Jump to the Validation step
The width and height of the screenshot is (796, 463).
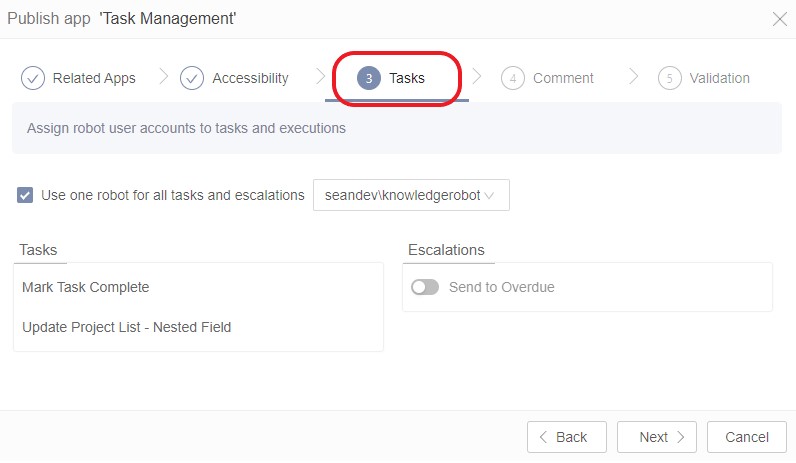click(719, 78)
